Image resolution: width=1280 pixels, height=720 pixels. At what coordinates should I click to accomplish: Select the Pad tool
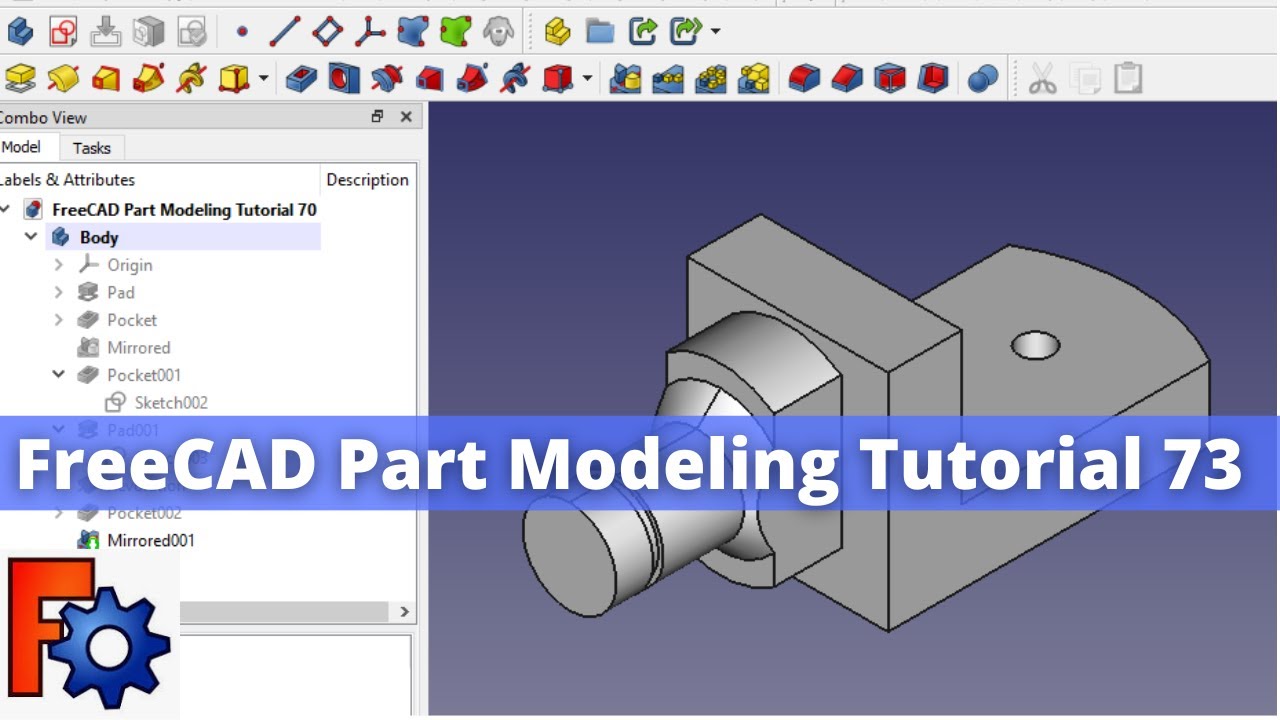[20, 78]
